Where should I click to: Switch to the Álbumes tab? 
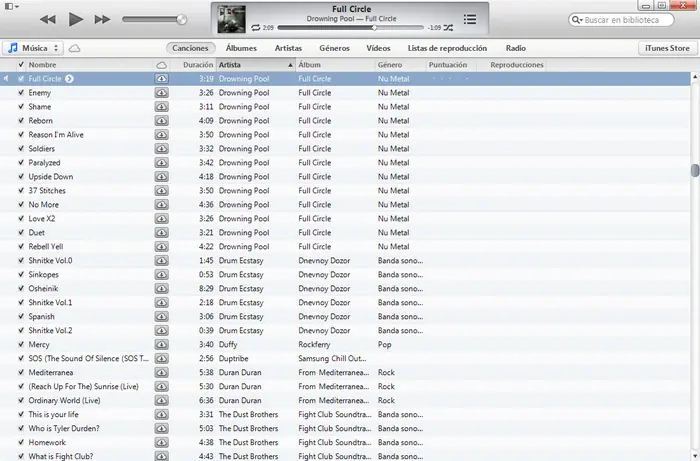click(241, 48)
